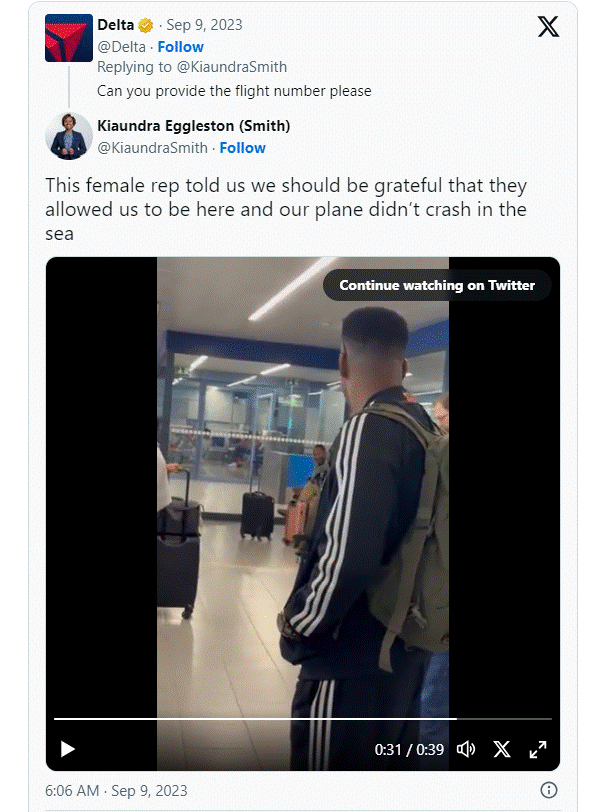Image resolution: width=608 pixels, height=812 pixels.
Task: Expand the video to fullscreen
Action: (538, 749)
